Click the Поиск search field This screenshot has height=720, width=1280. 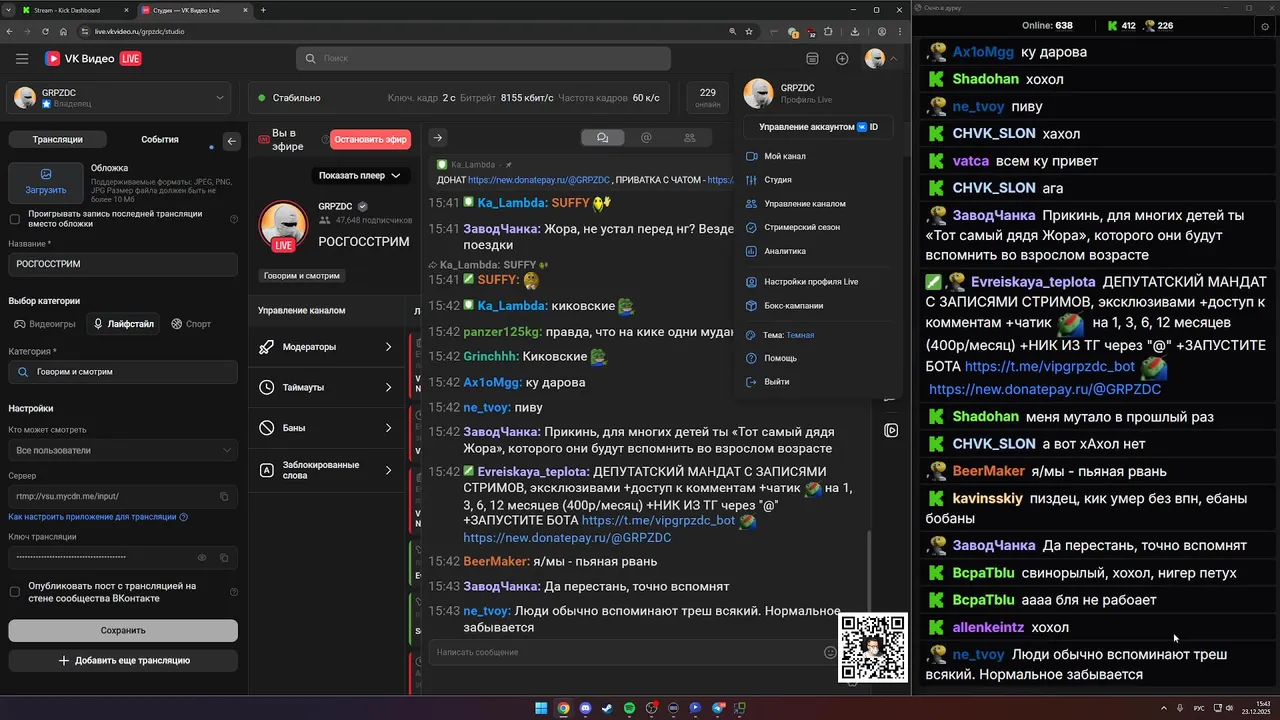click(483, 59)
